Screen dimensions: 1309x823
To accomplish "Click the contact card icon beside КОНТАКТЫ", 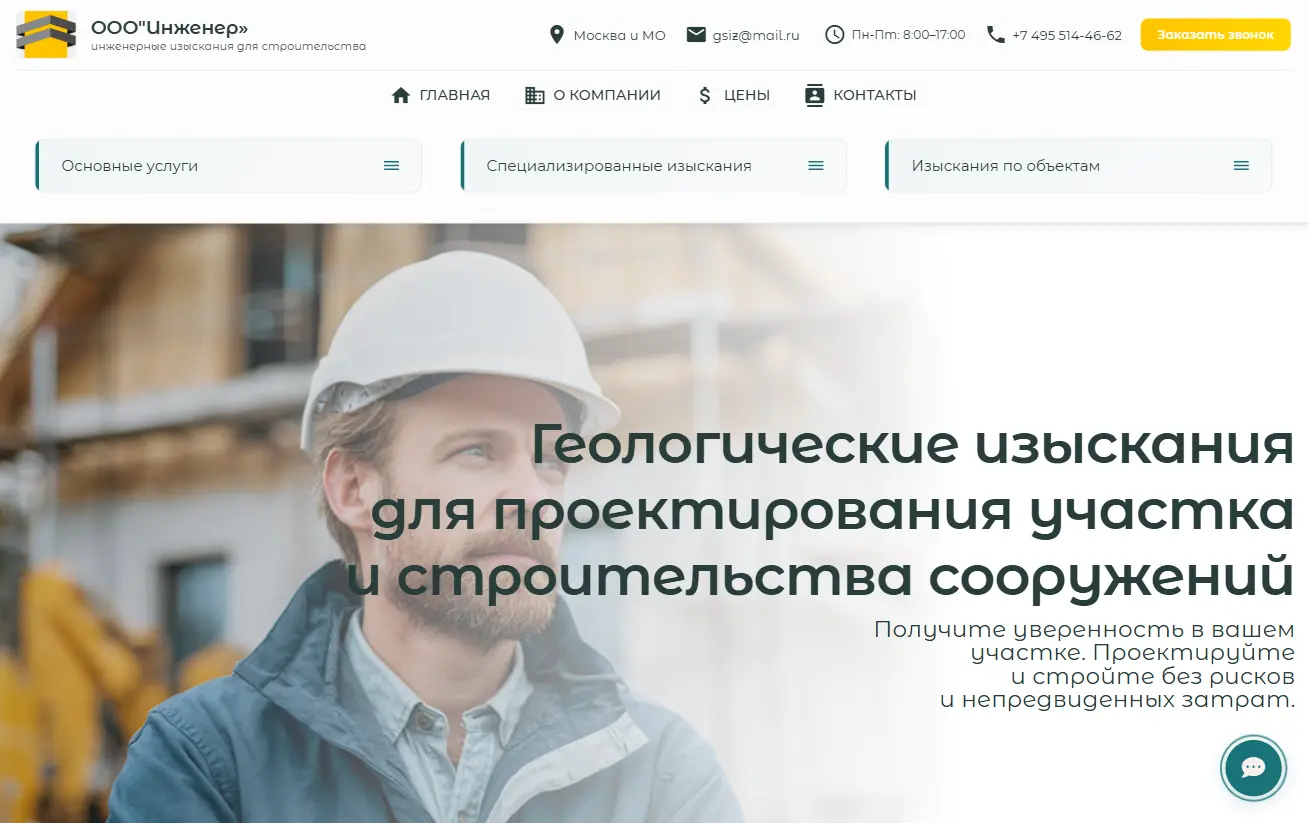I will click(813, 95).
